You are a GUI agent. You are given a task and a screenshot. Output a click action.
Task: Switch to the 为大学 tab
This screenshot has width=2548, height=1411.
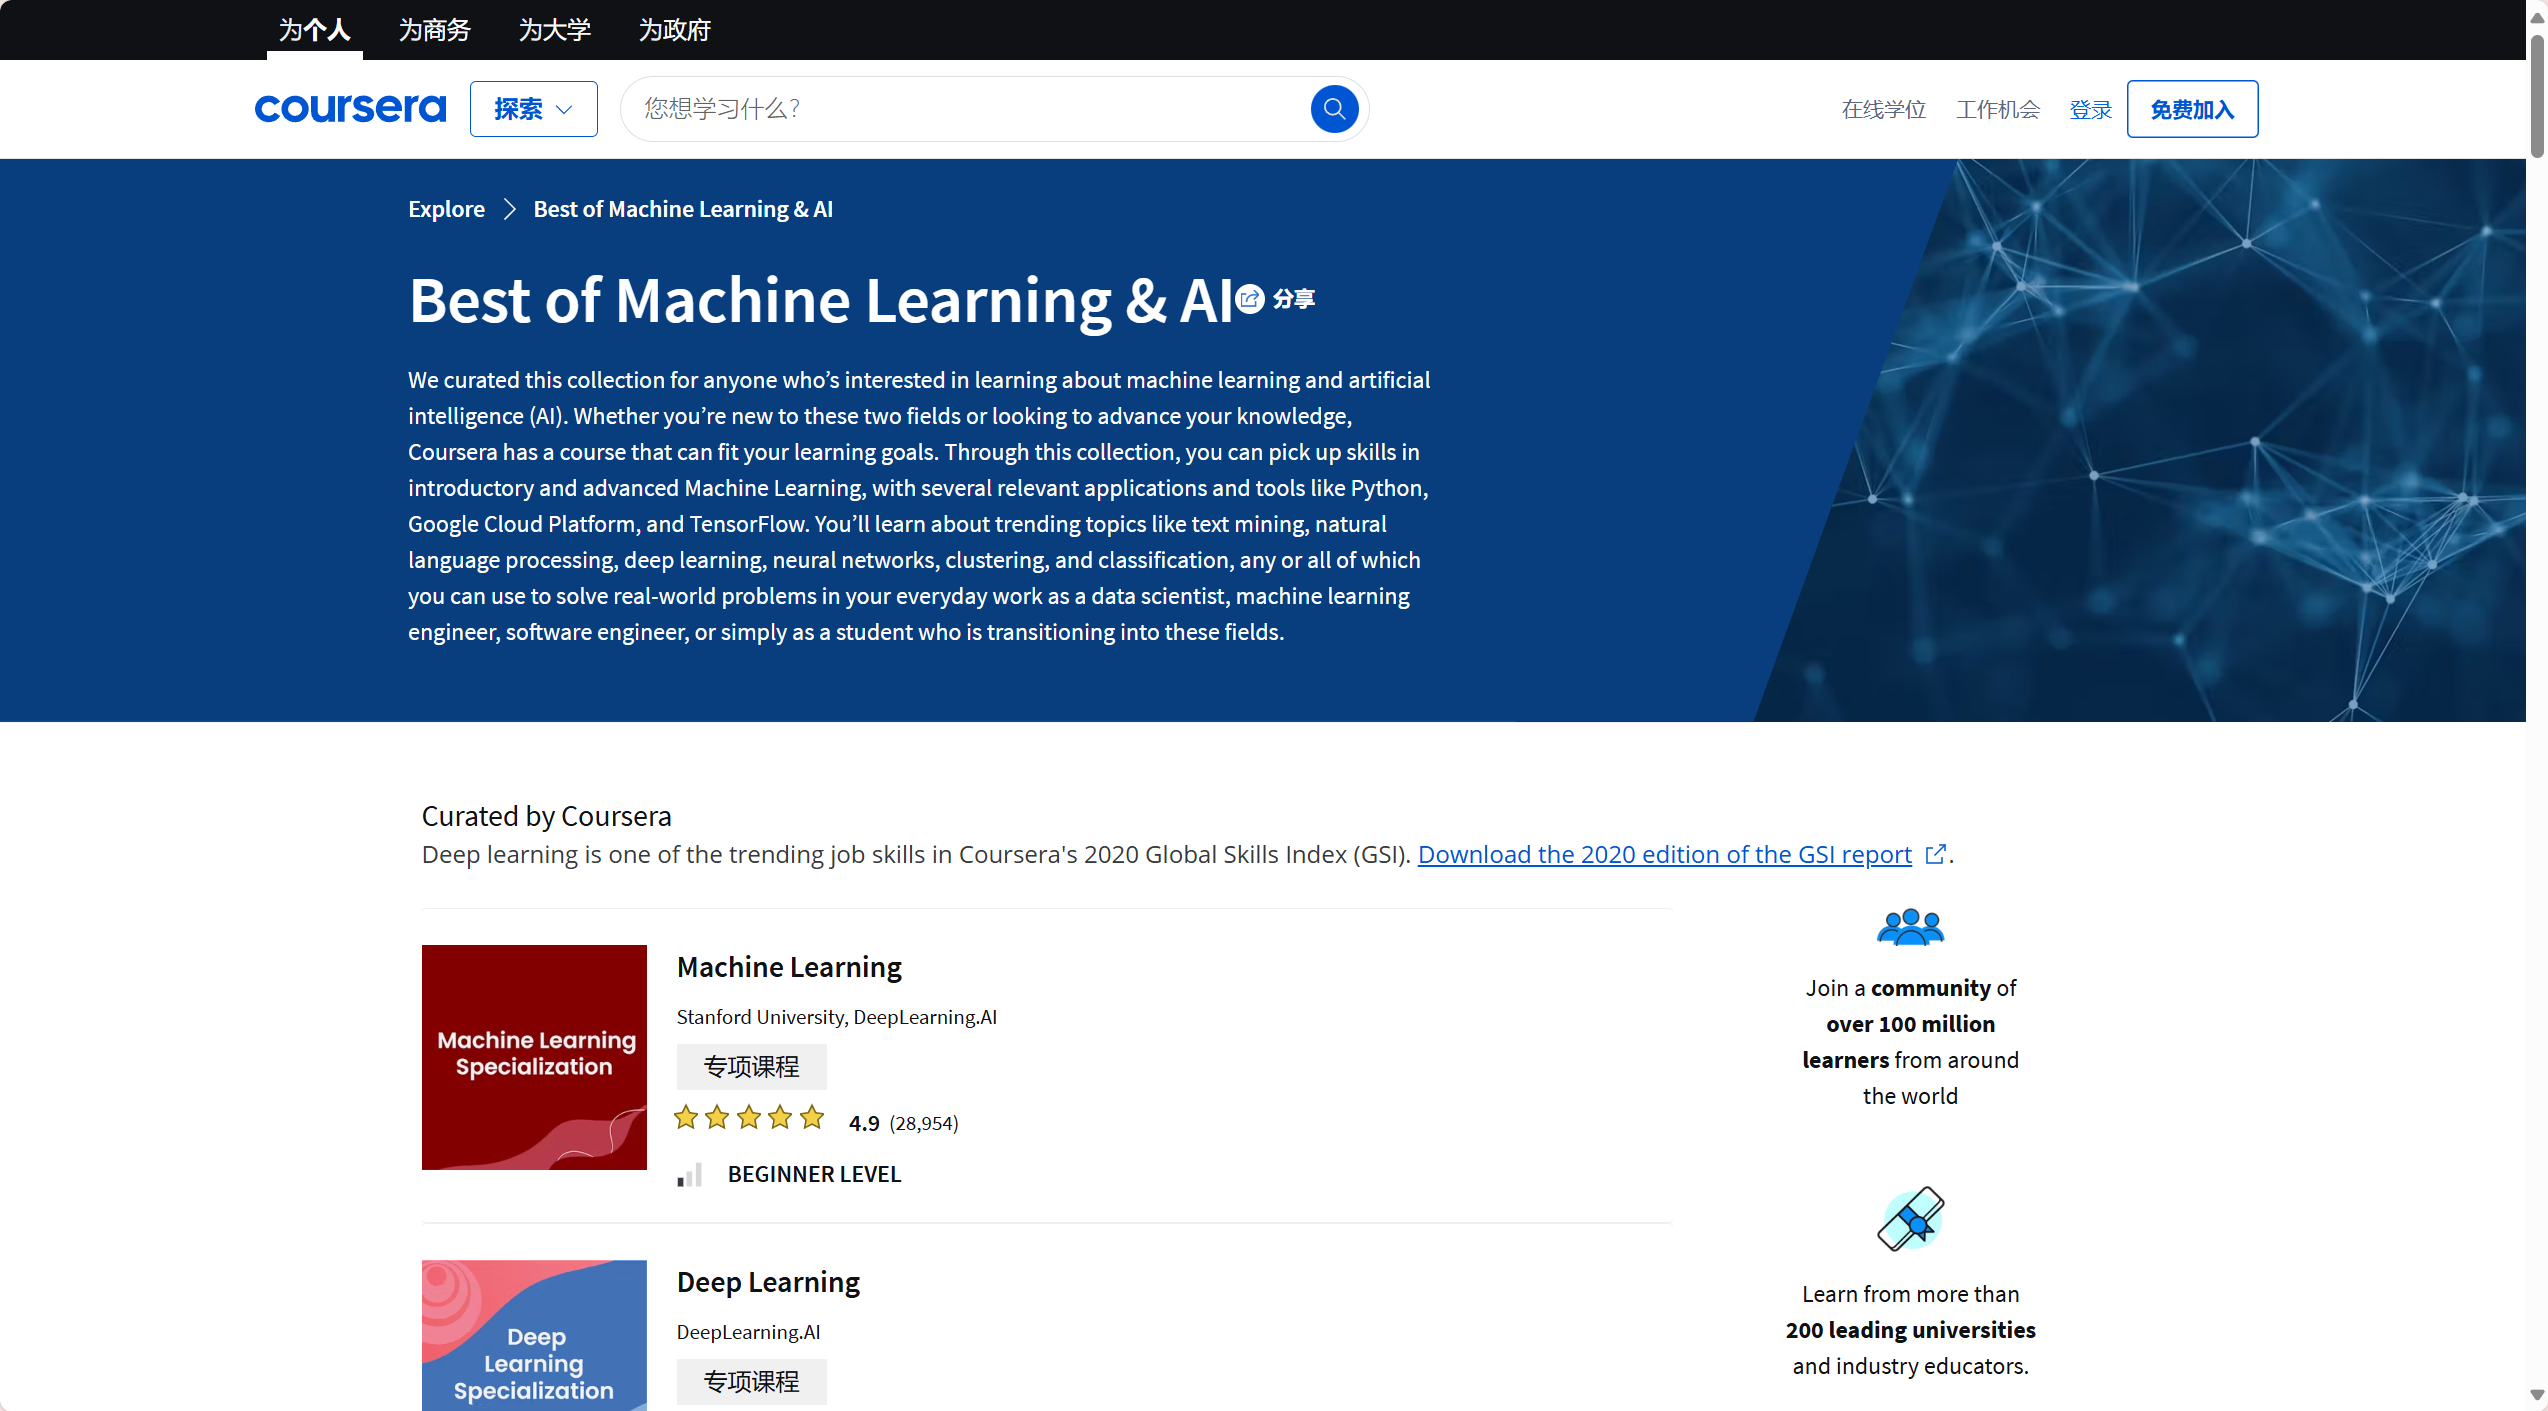pos(554,30)
